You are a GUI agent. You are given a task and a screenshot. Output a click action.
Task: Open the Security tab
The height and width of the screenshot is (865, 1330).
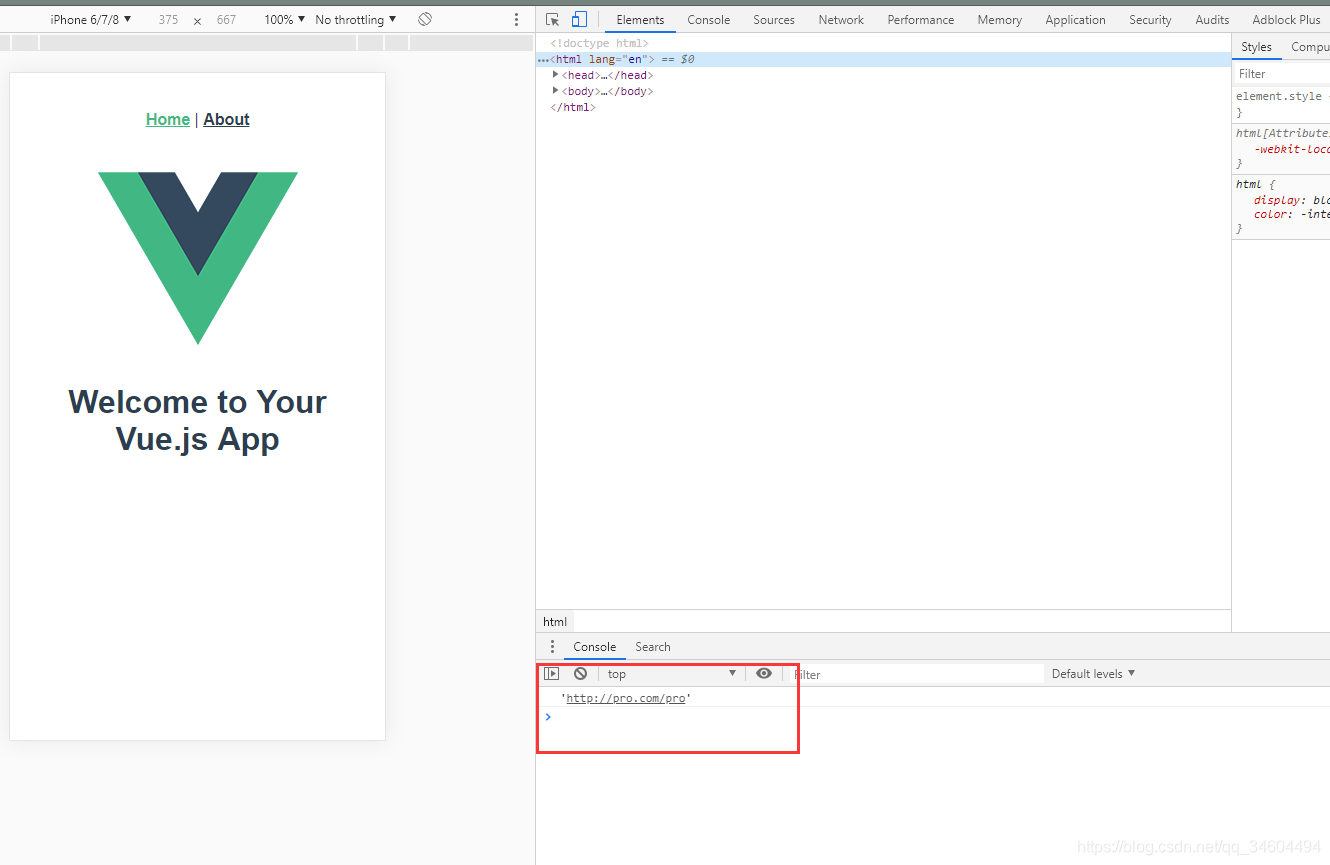tap(1150, 19)
